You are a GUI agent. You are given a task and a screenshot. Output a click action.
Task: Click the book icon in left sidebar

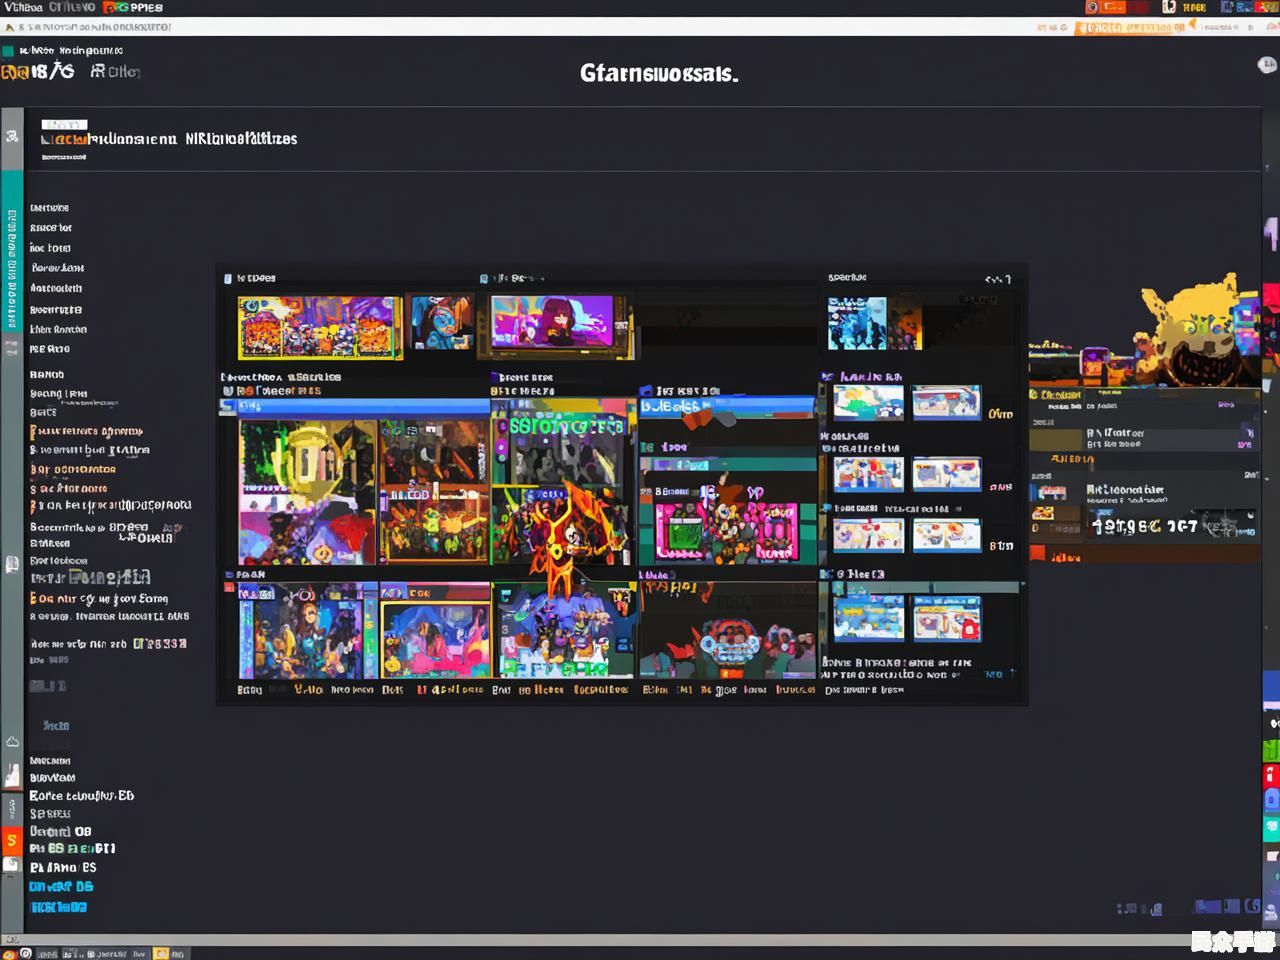click(12, 565)
